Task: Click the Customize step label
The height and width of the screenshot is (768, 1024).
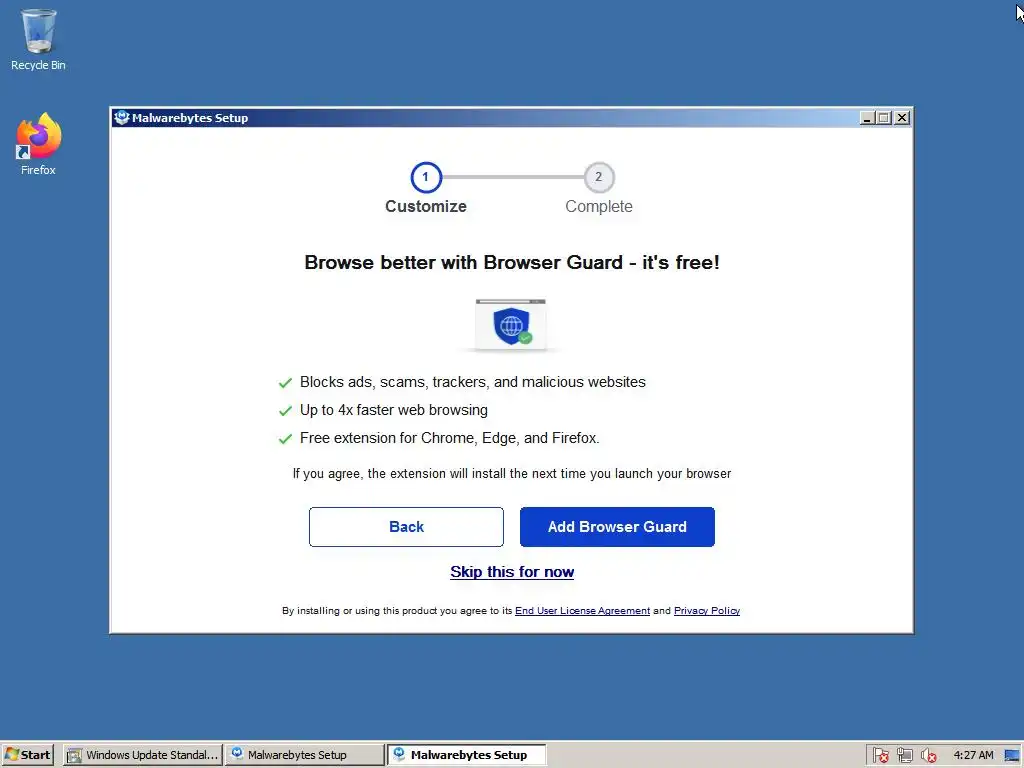Action: (x=426, y=206)
